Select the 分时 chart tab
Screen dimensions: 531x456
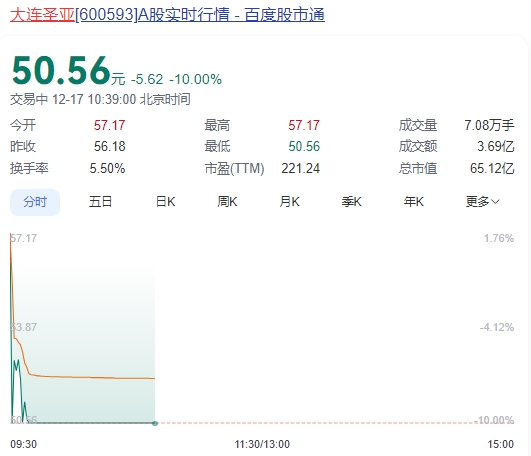coord(35,202)
